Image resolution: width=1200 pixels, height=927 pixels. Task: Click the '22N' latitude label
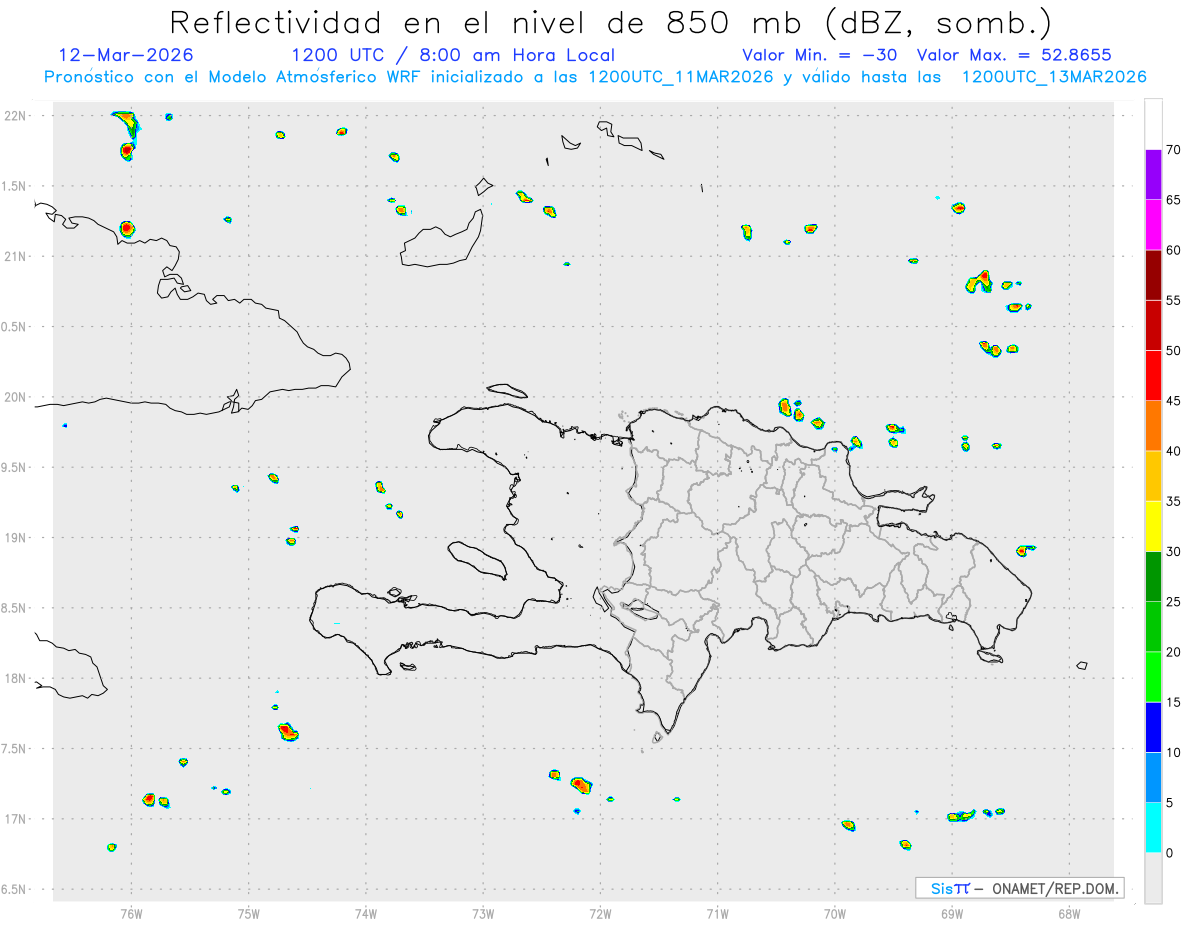(17, 116)
